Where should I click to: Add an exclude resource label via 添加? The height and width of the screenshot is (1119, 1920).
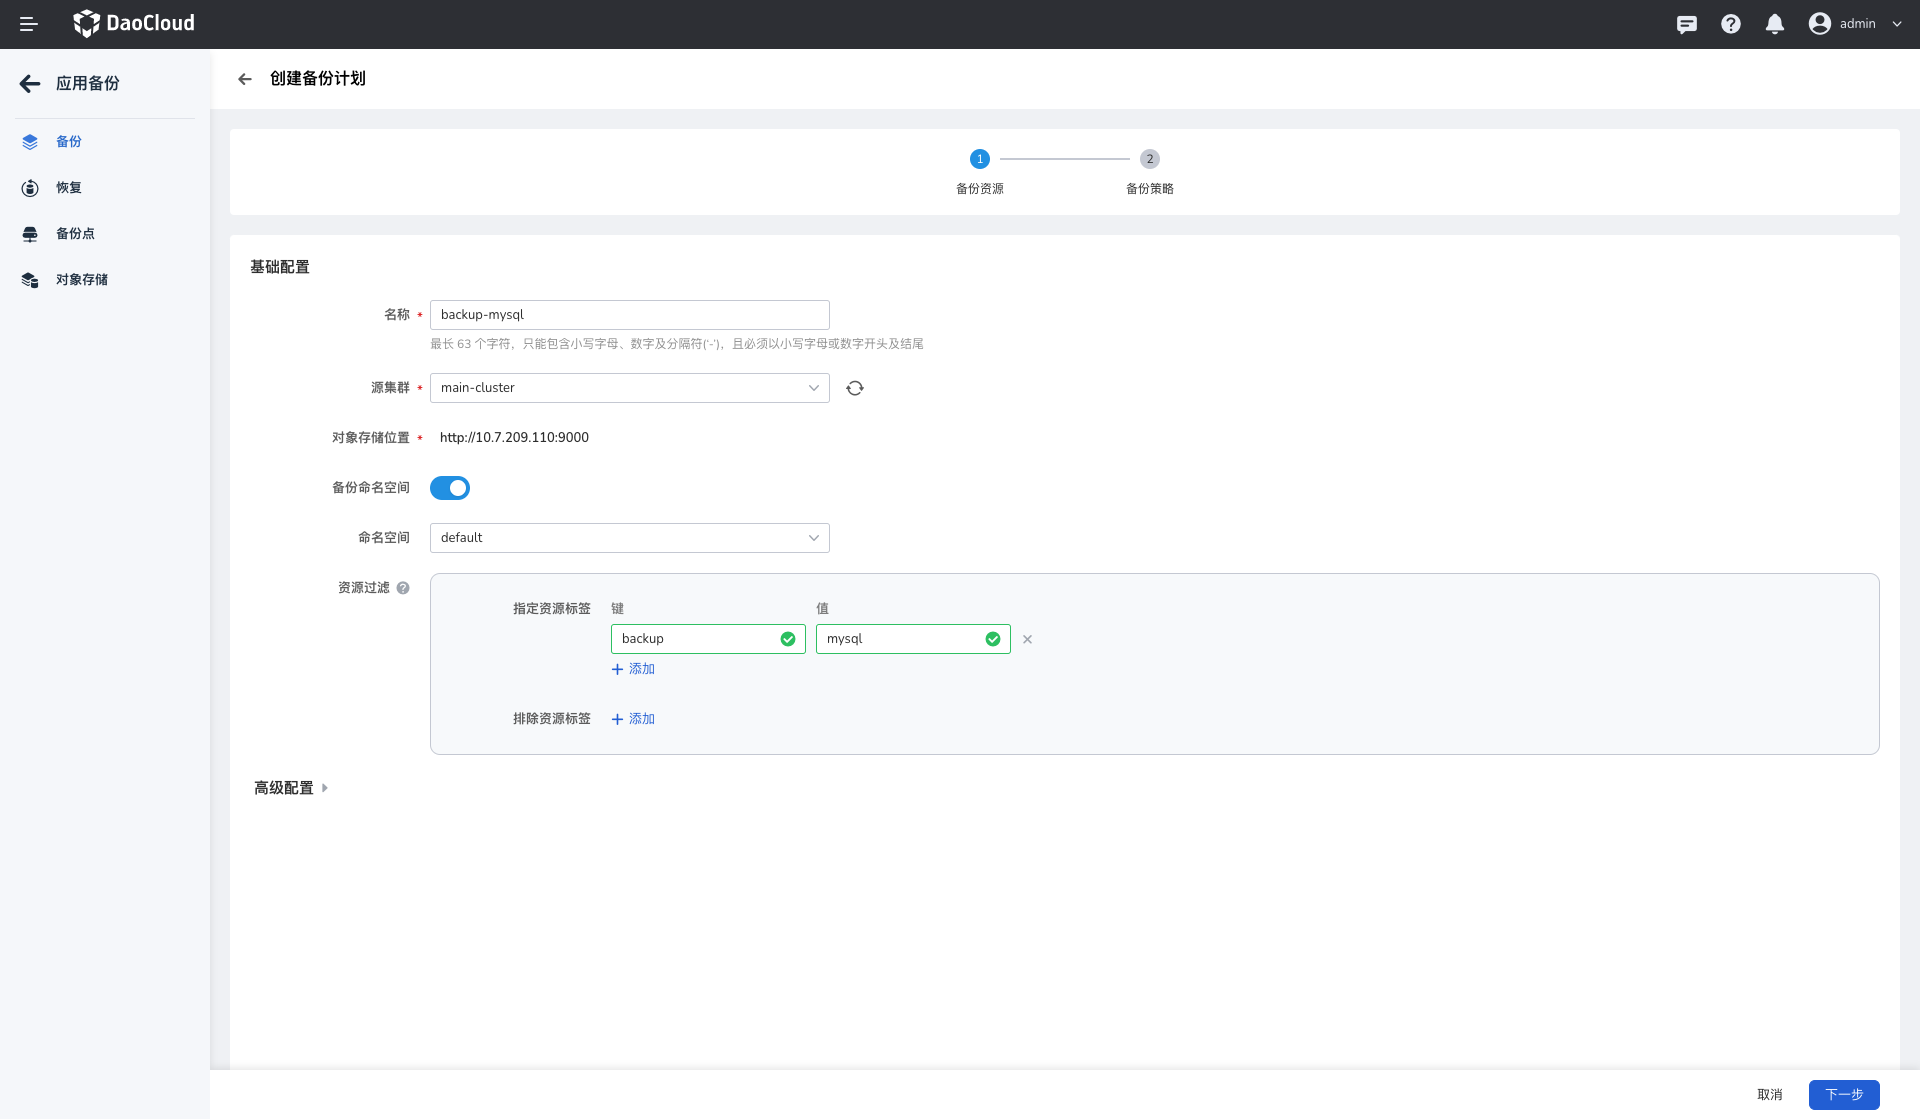633,719
